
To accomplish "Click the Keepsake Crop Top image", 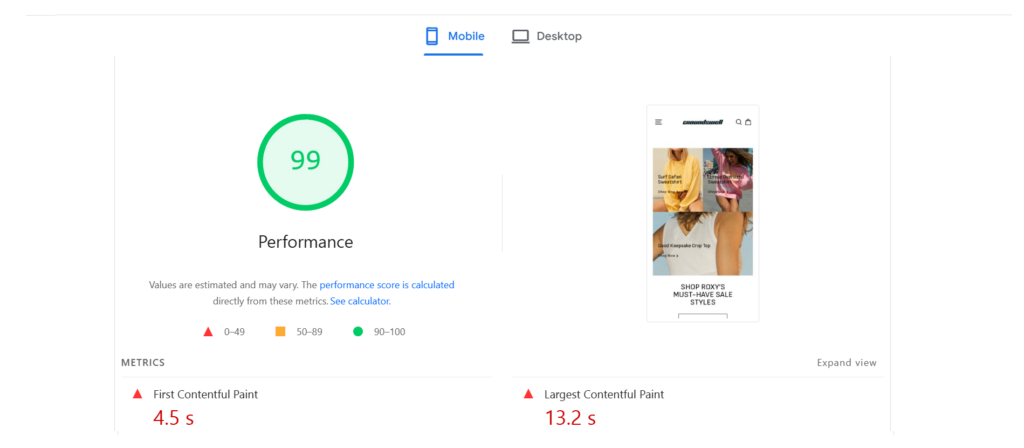I will click(702, 243).
